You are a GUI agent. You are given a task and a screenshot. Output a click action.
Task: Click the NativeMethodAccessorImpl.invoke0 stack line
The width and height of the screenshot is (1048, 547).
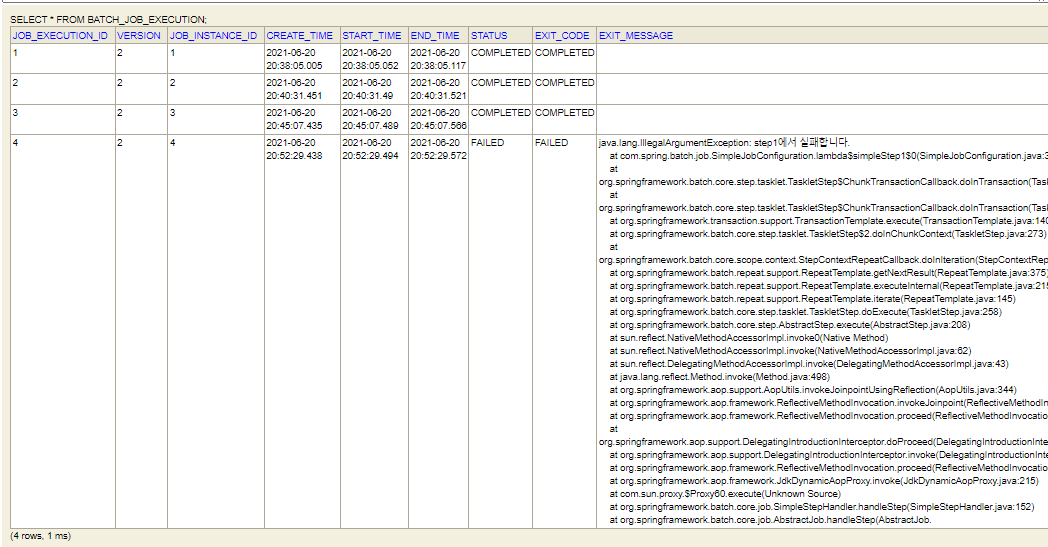749,338
